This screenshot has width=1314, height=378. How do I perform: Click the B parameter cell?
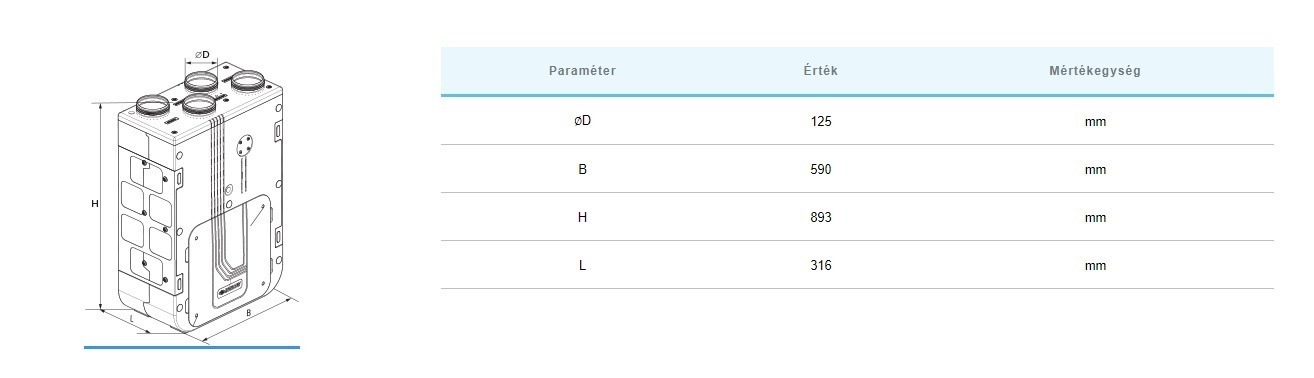point(582,169)
